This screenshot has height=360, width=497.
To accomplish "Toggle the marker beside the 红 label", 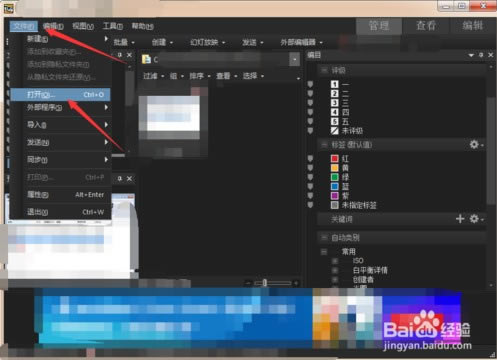I will click(x=310, y=159).
